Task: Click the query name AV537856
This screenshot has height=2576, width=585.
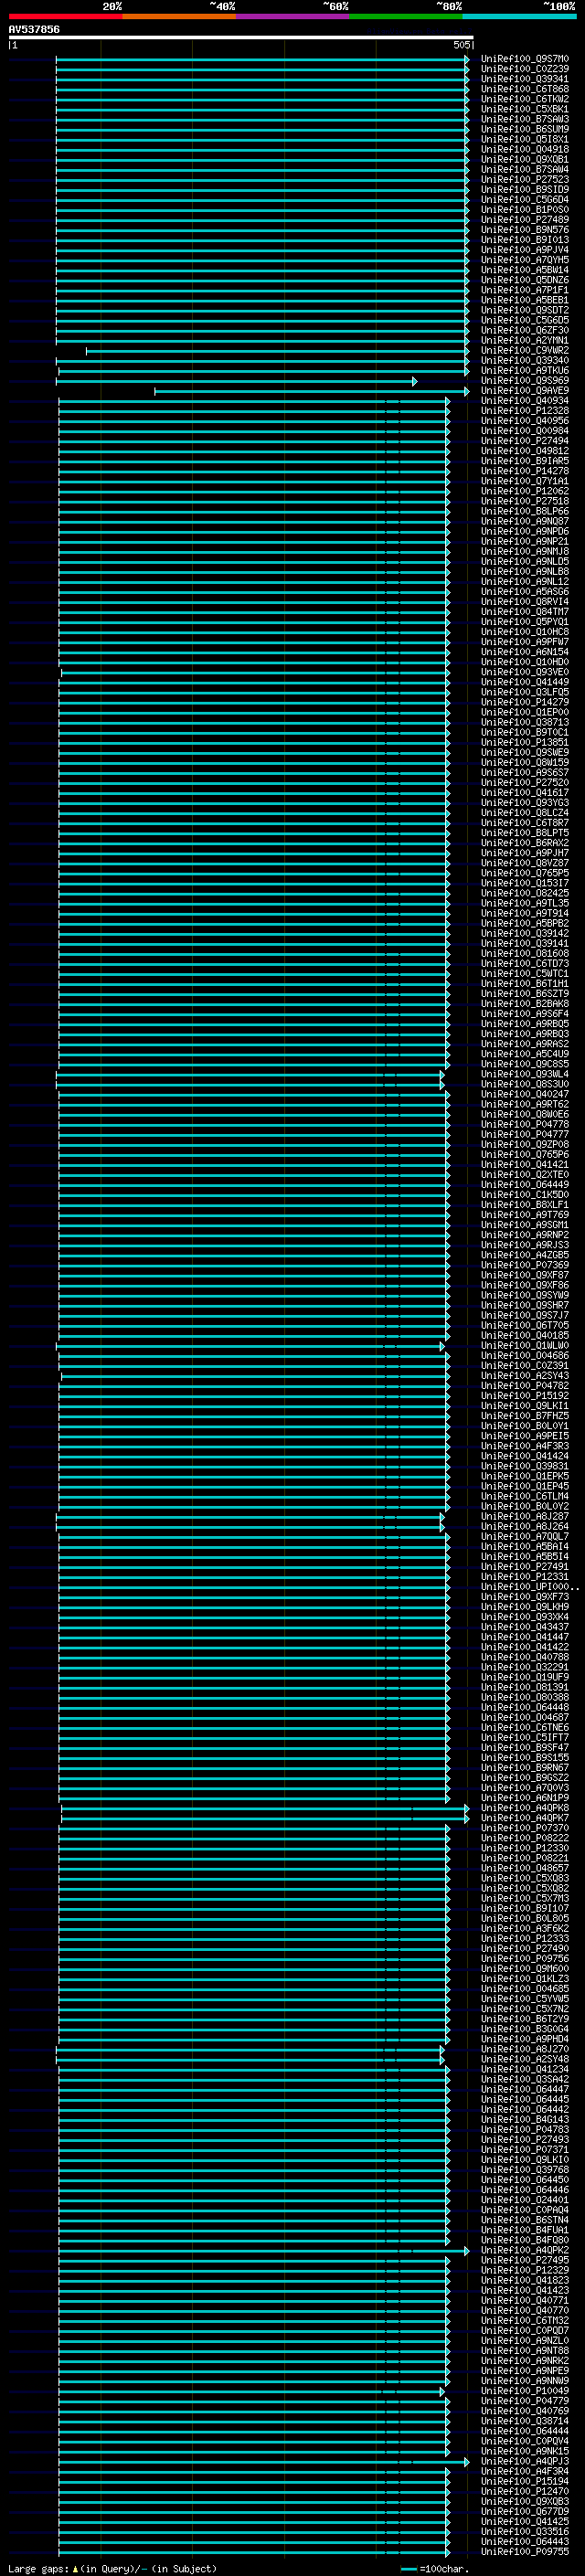Action: pos(34,30)
